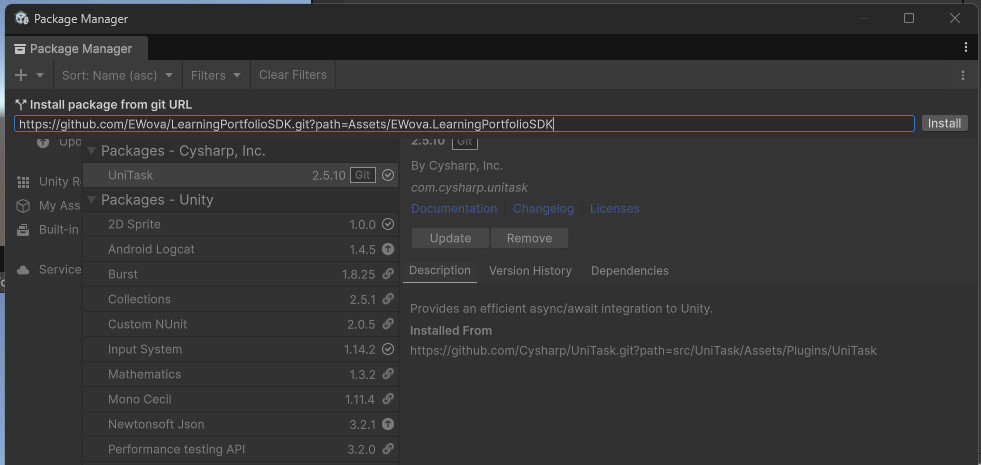Select the Newtonsoft Json package
This screenshot has width=981, height=465.
240,424
